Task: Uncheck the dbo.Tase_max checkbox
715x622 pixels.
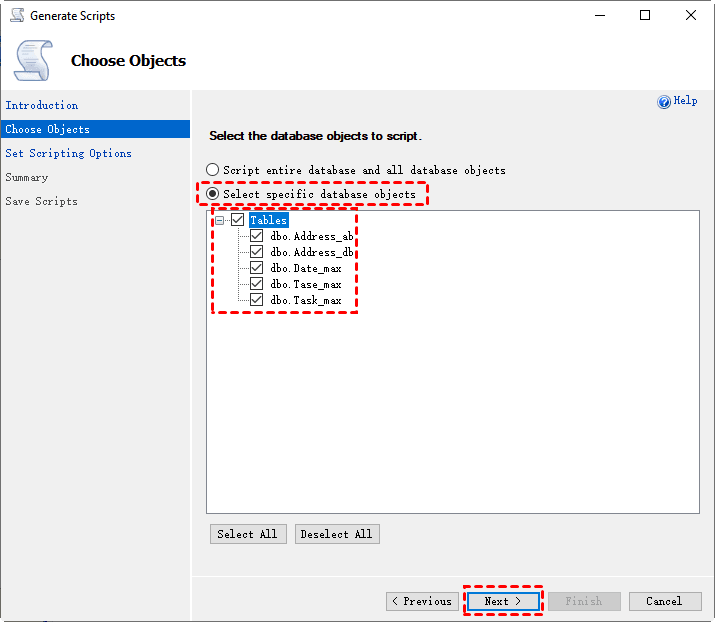Action: coord(256,284)
